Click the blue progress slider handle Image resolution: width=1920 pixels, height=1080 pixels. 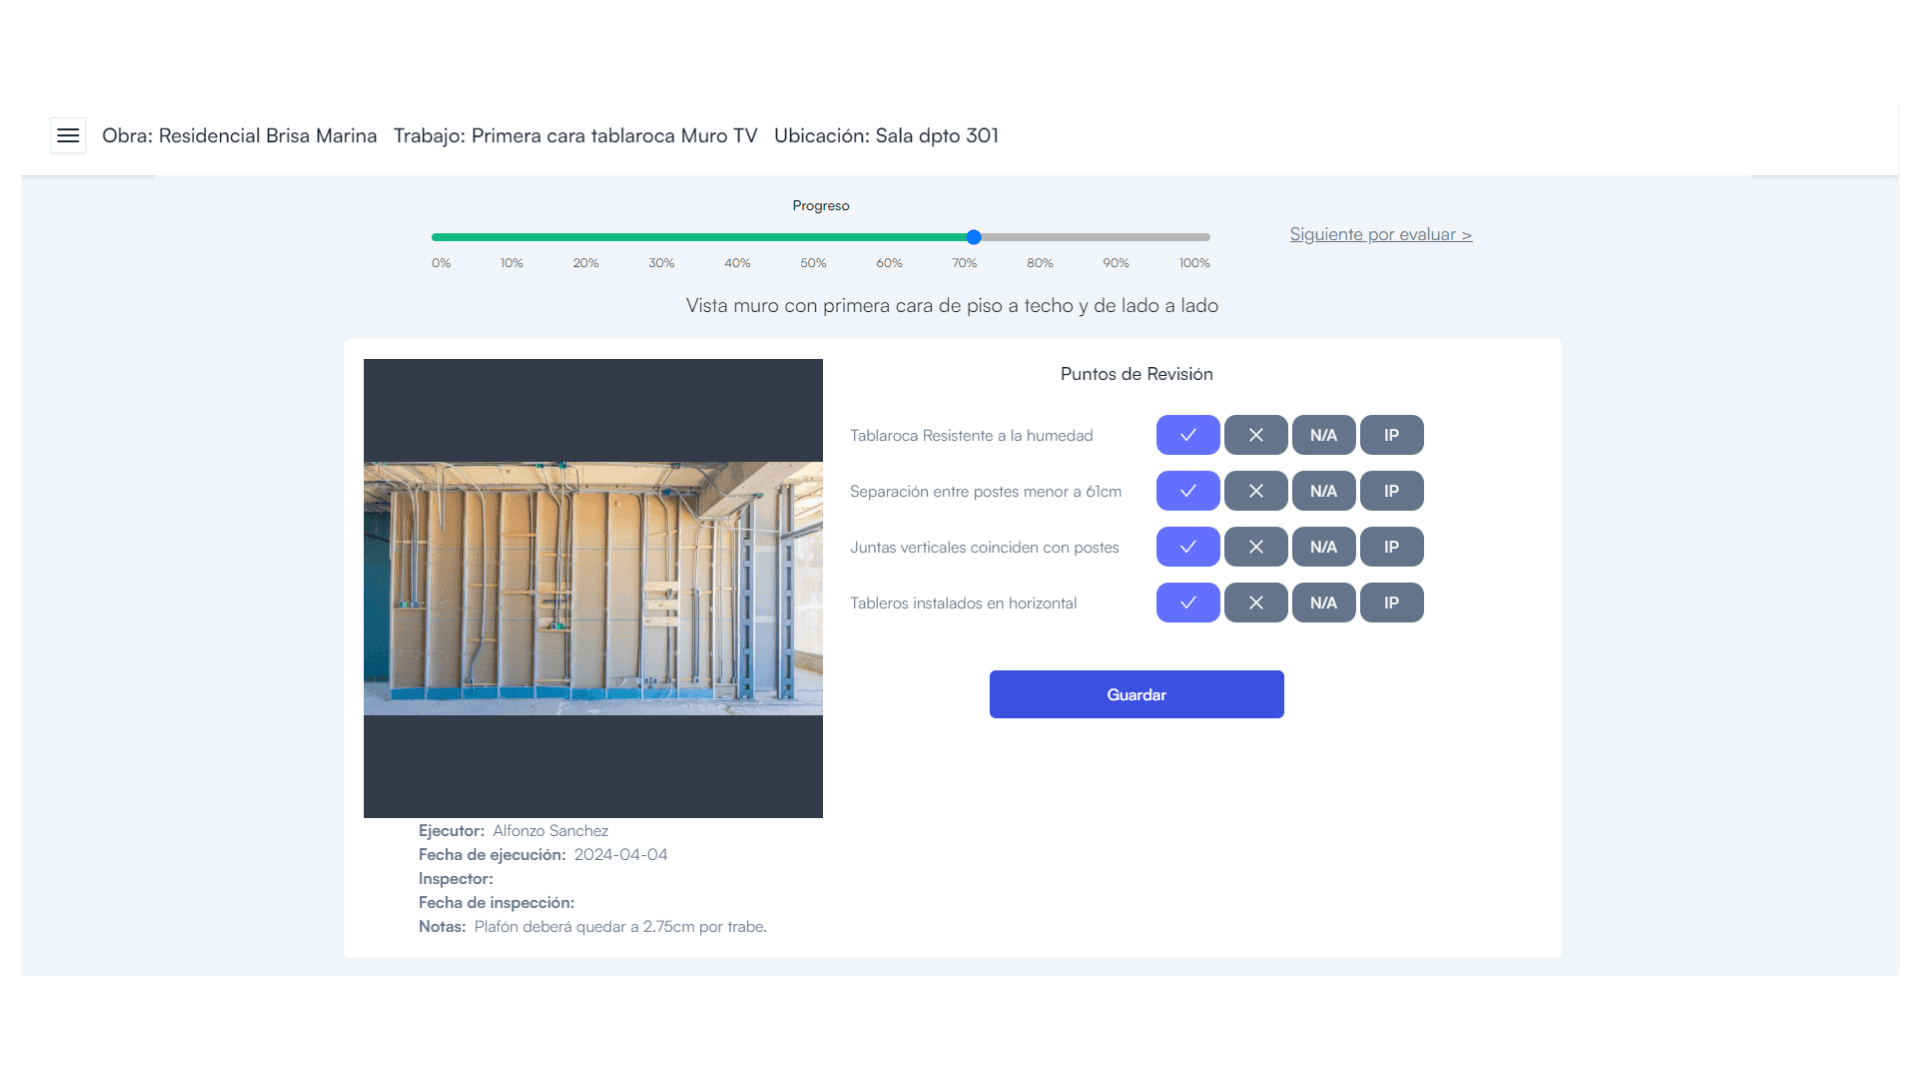(973, 237)
